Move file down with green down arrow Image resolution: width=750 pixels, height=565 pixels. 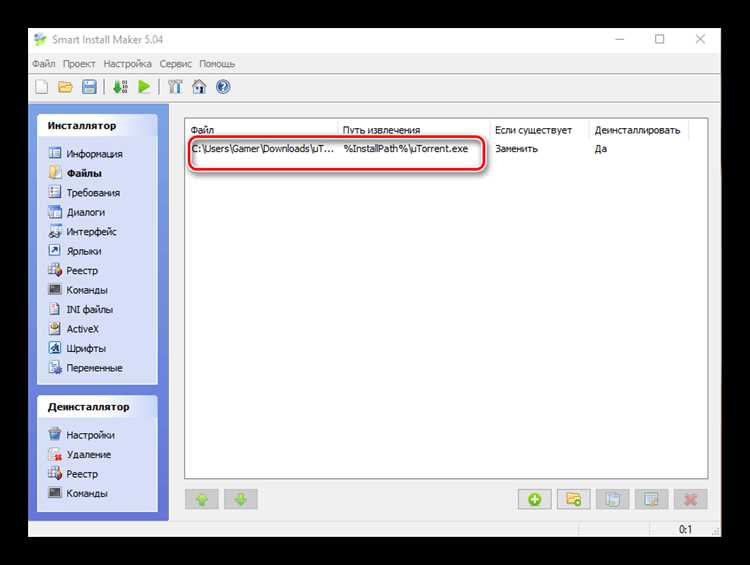coord(241,499)
